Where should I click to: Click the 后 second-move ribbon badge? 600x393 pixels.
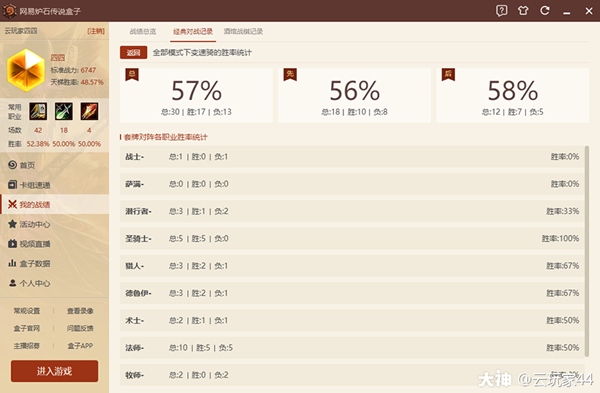[x=448, y=74]
